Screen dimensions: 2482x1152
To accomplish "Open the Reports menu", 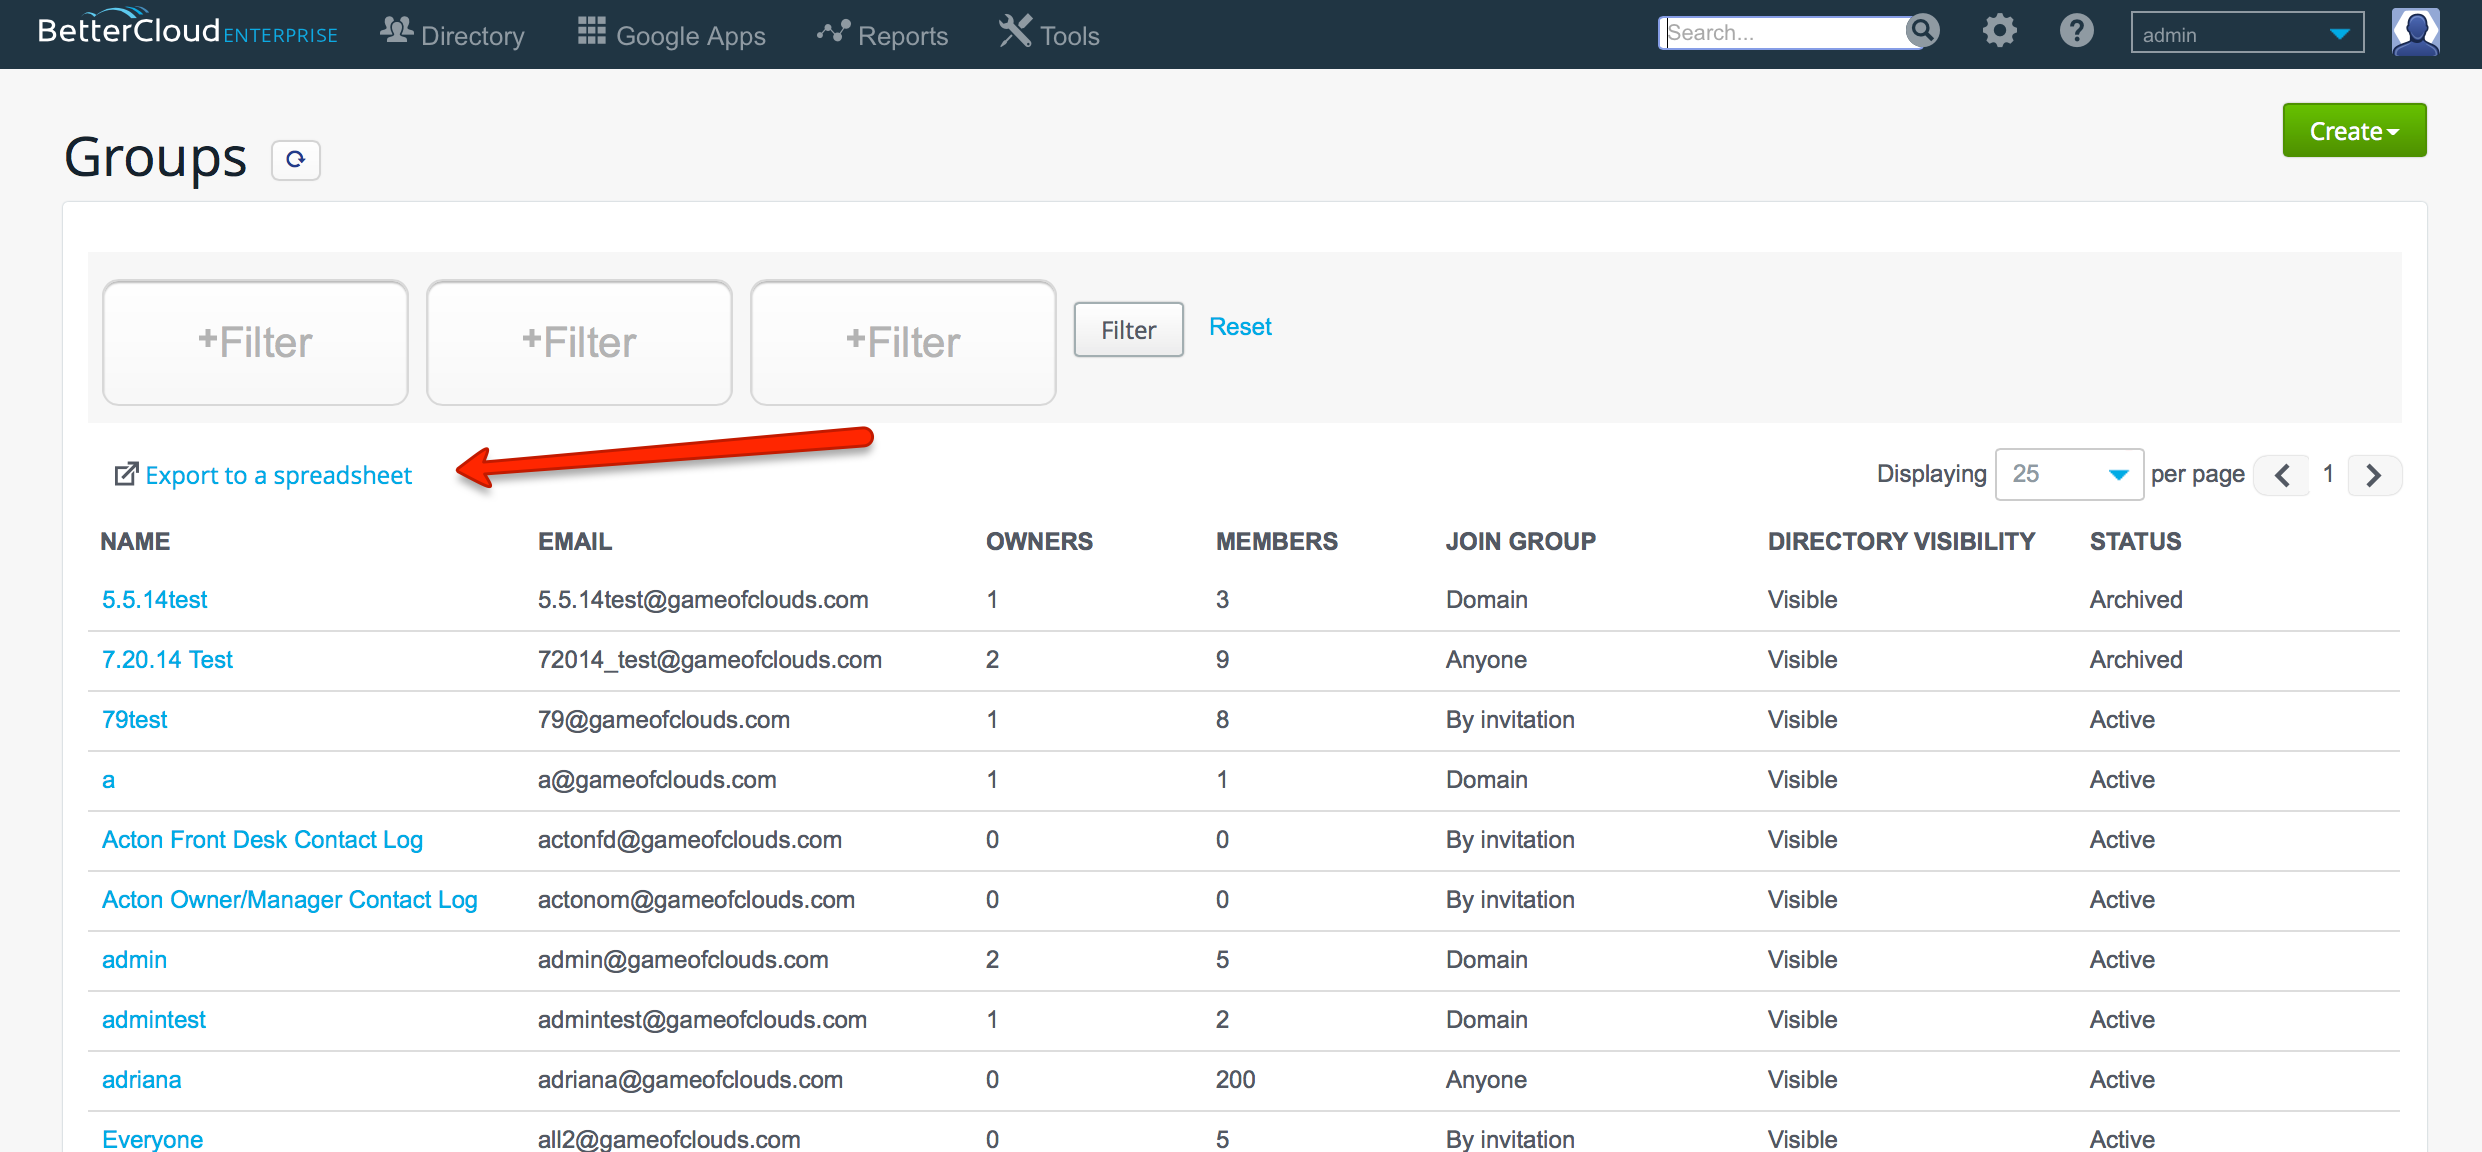I will (x=882, y=34).
